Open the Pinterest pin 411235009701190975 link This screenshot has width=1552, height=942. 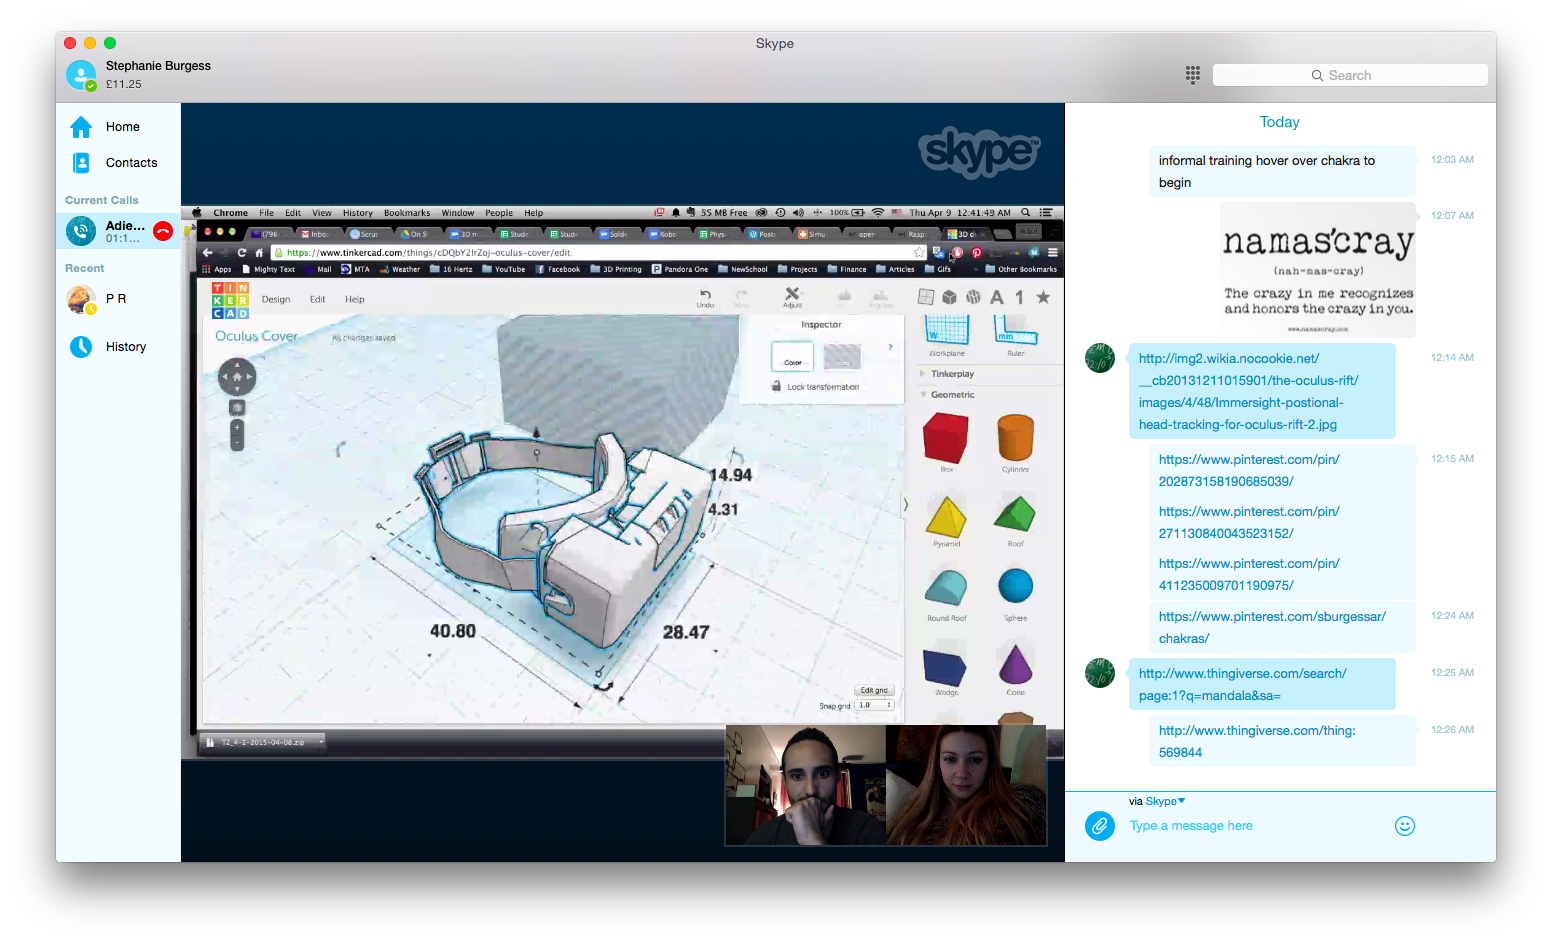(x=1249, y=574)
